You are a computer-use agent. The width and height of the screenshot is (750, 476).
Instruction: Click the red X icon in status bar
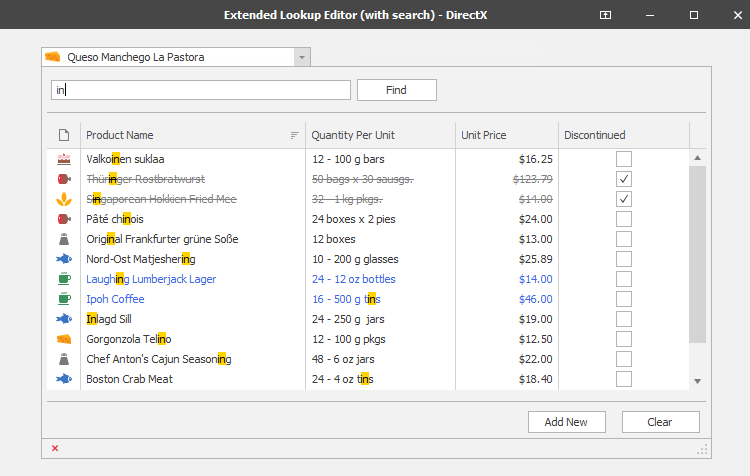click(55, 448)
